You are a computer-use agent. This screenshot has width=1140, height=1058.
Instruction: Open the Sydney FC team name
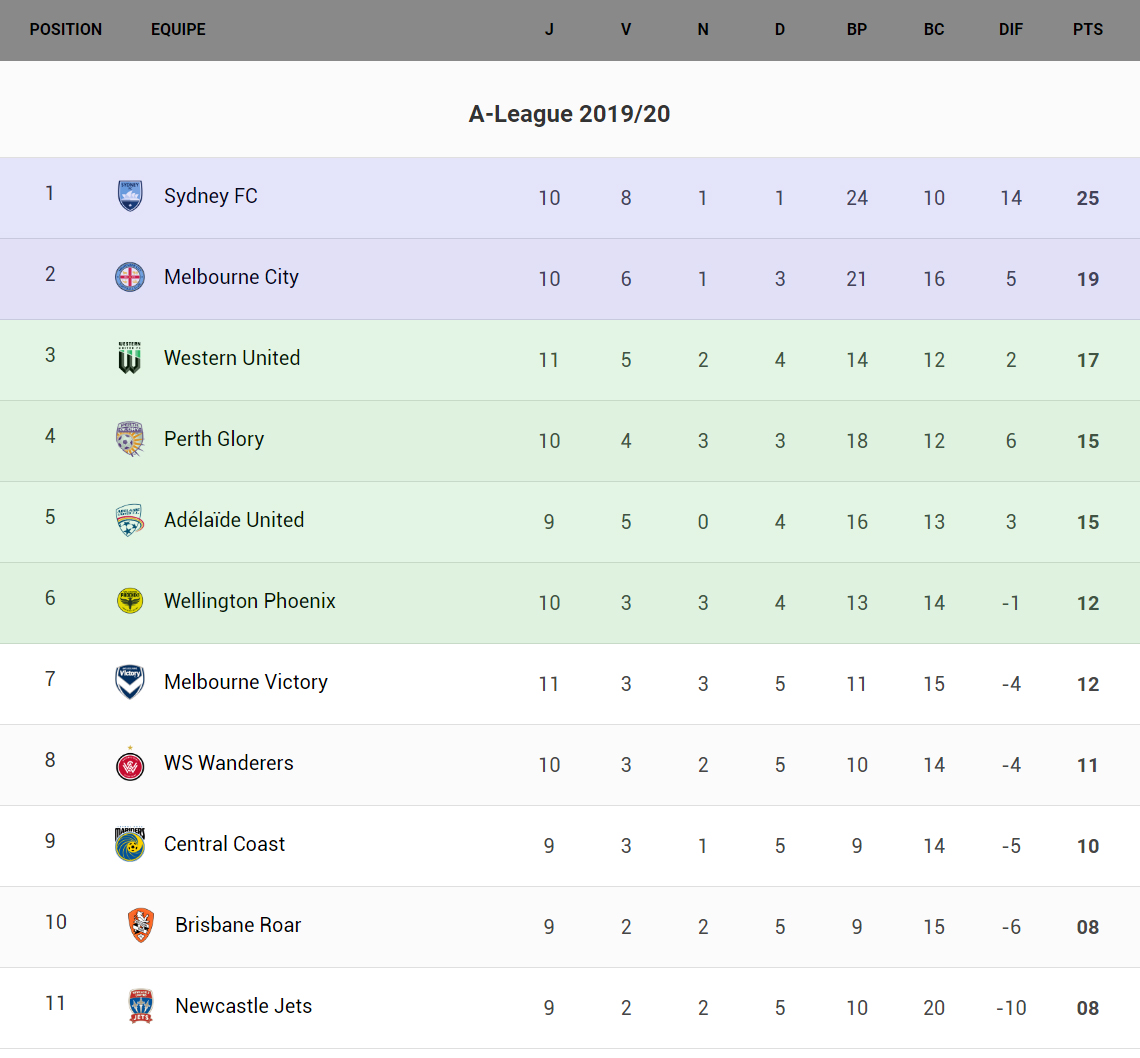pyautogui.click(x=211, y=196)
